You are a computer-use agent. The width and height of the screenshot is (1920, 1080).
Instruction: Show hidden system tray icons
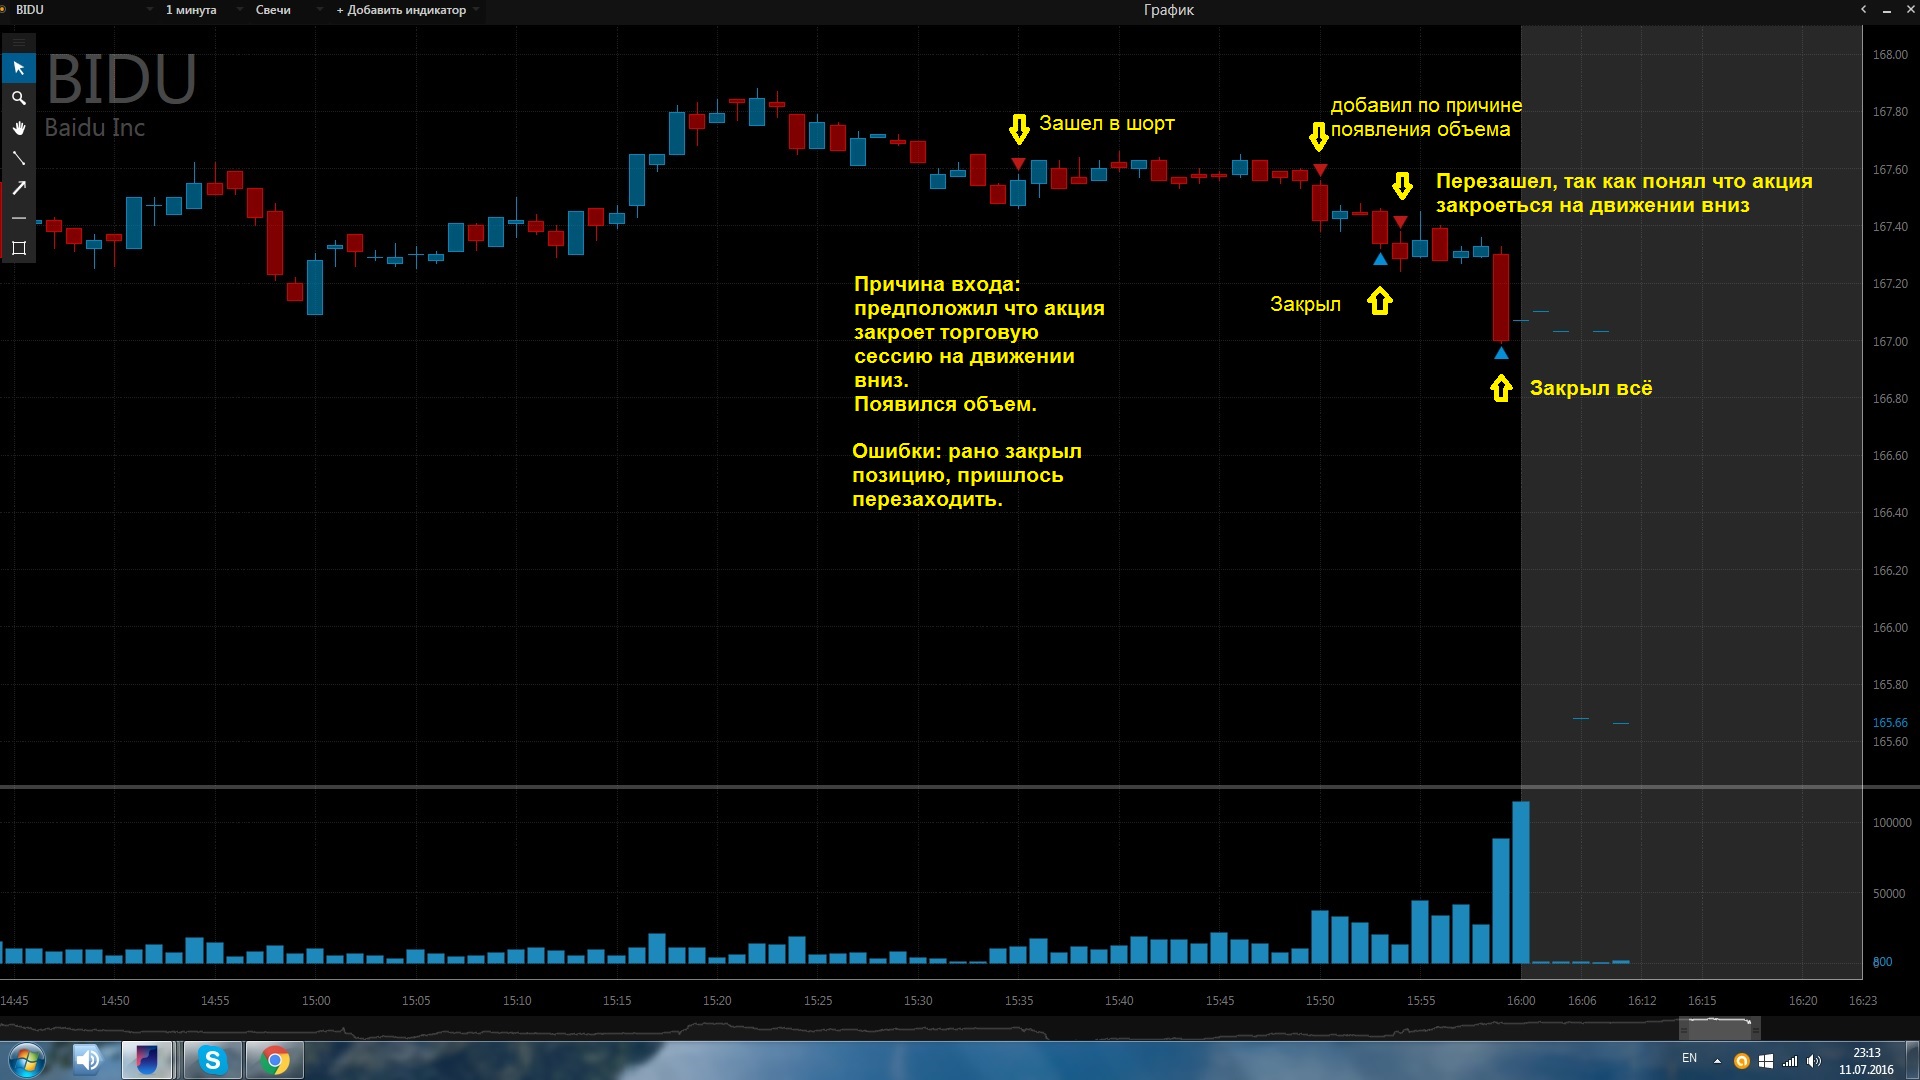1717,1061
